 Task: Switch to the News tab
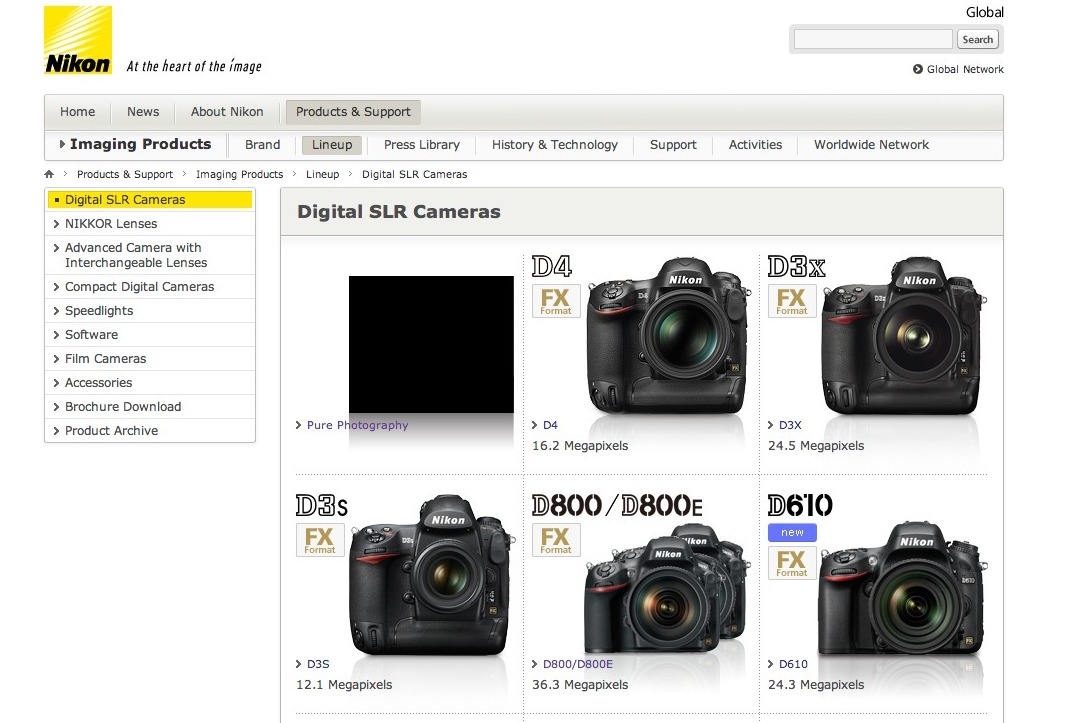142,112
